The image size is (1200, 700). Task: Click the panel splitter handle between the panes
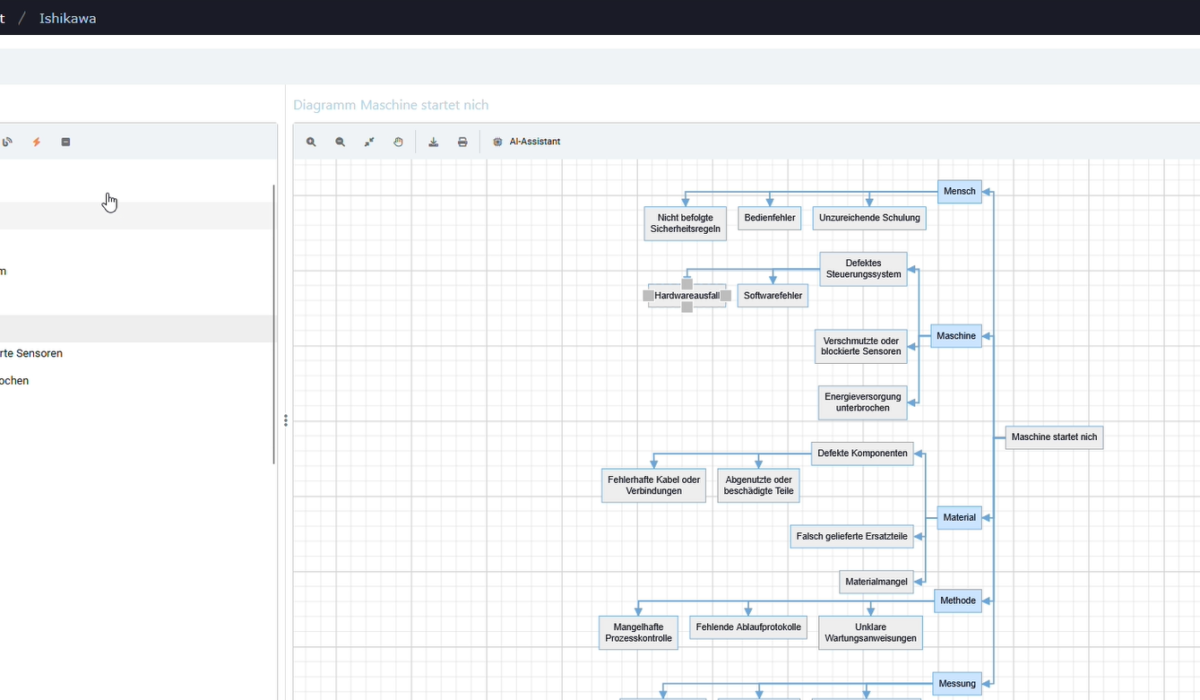[286, 420]
